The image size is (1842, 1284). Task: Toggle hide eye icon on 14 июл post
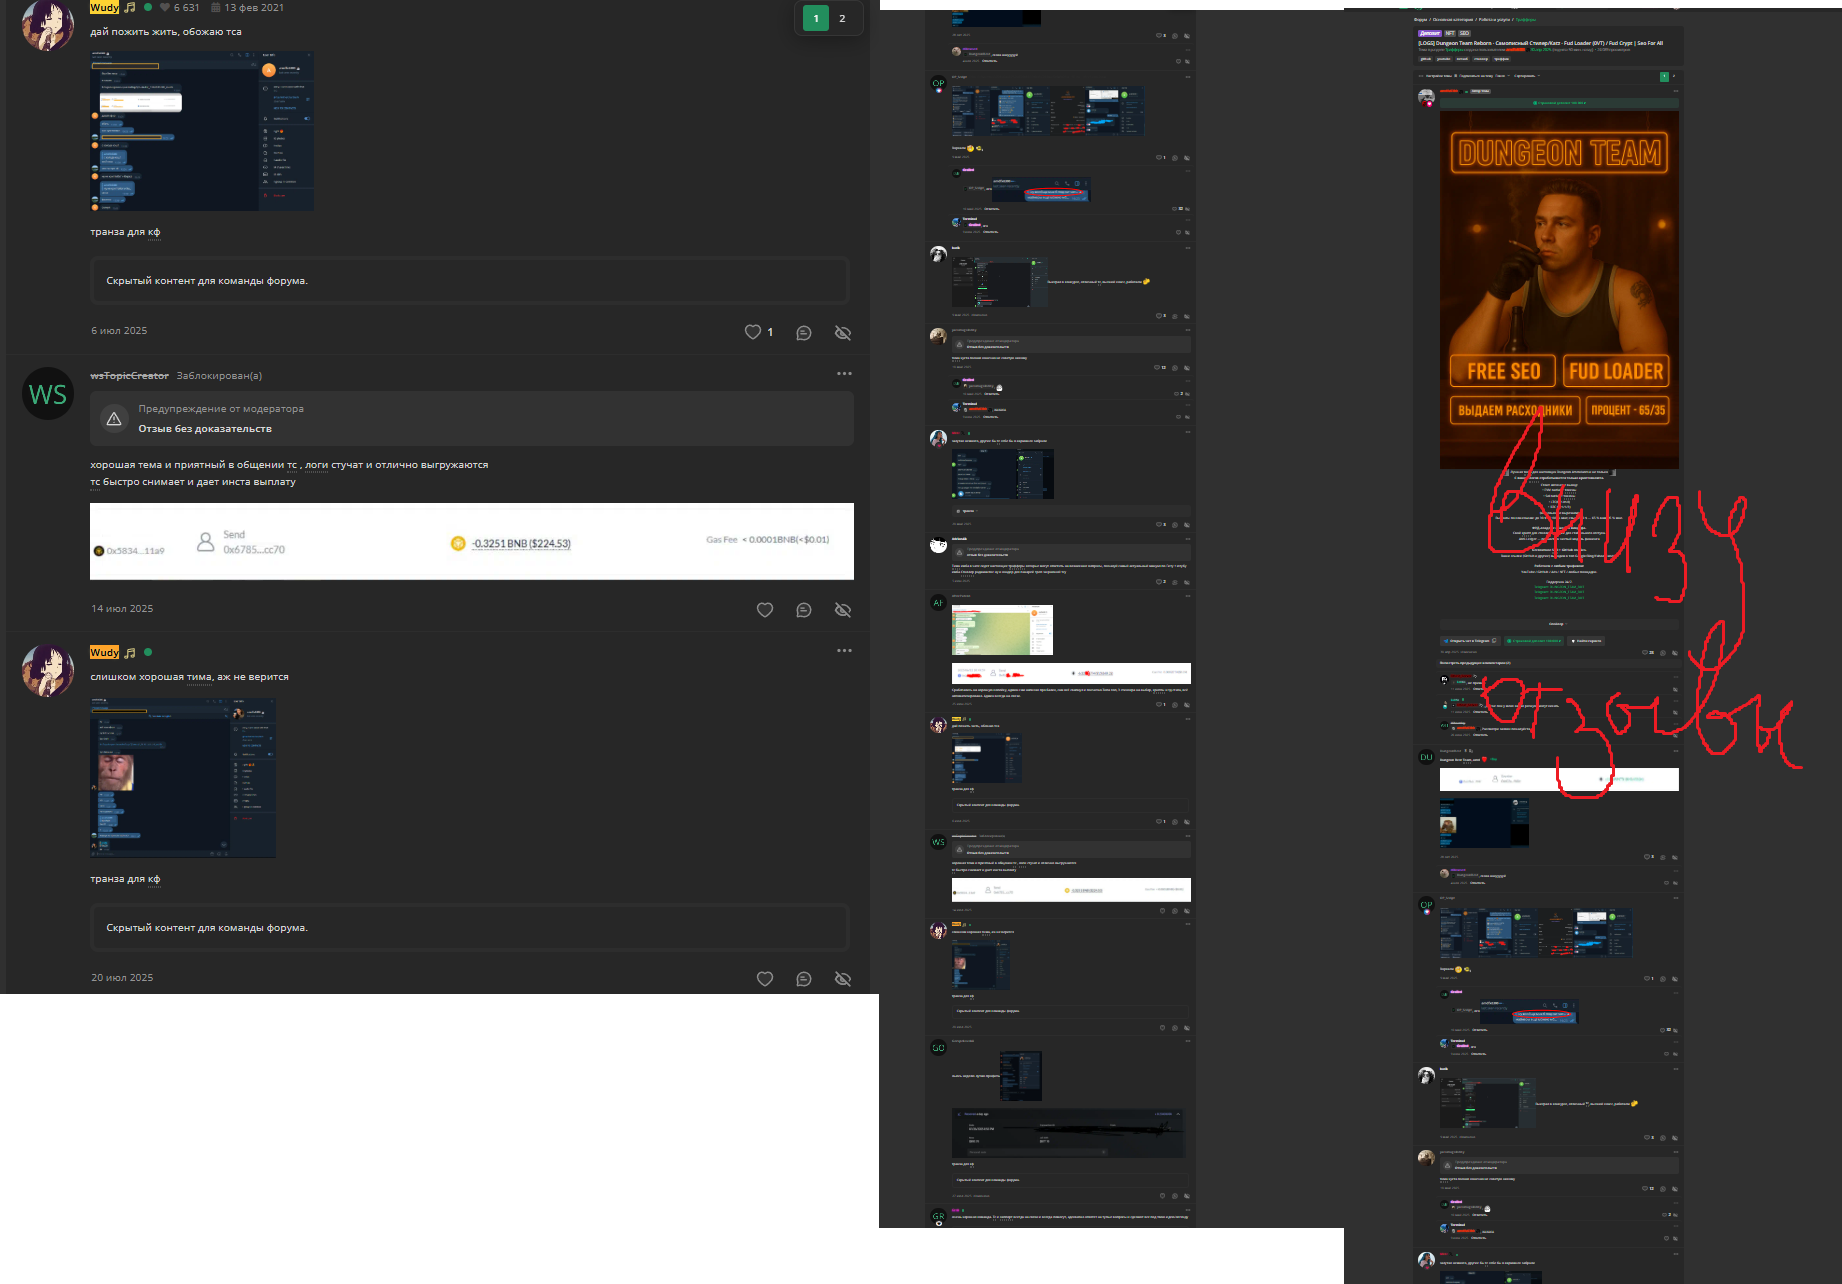point(843,610)
